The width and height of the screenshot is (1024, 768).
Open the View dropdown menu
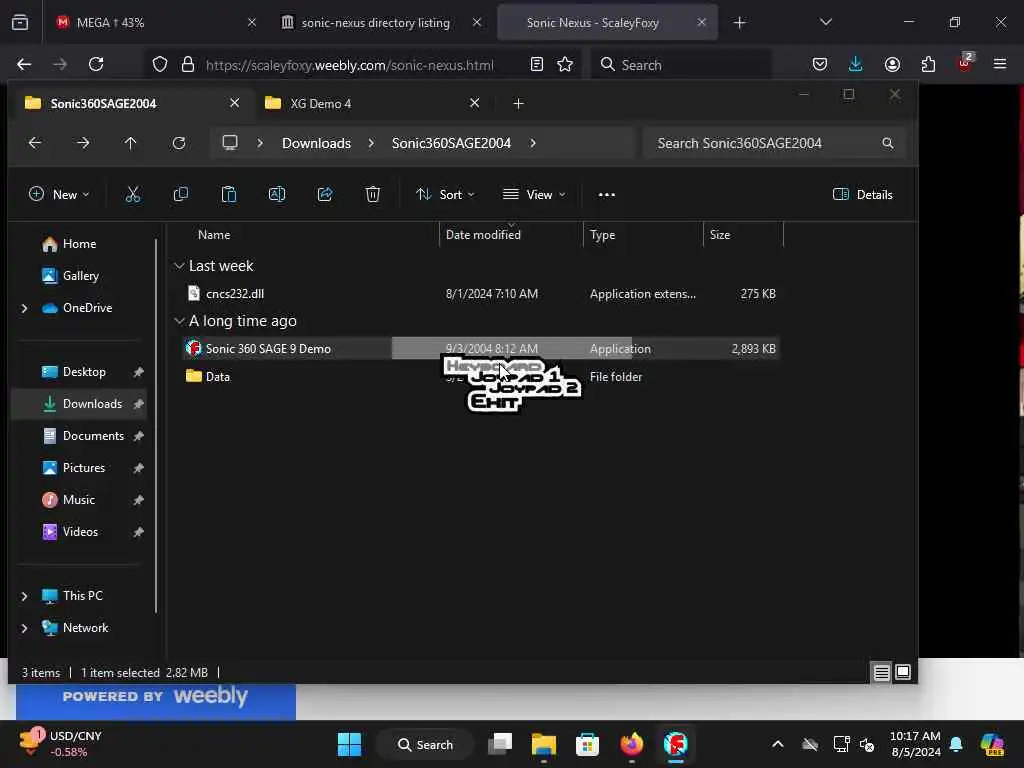pyautogui.click(x=534, y=195)
